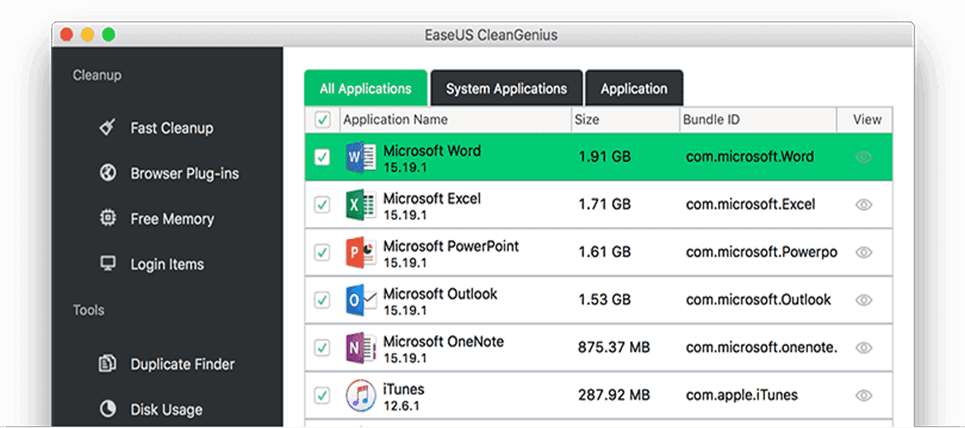
Task: Select the Microsoft OneNote name text
Action: tap(444, 341)
